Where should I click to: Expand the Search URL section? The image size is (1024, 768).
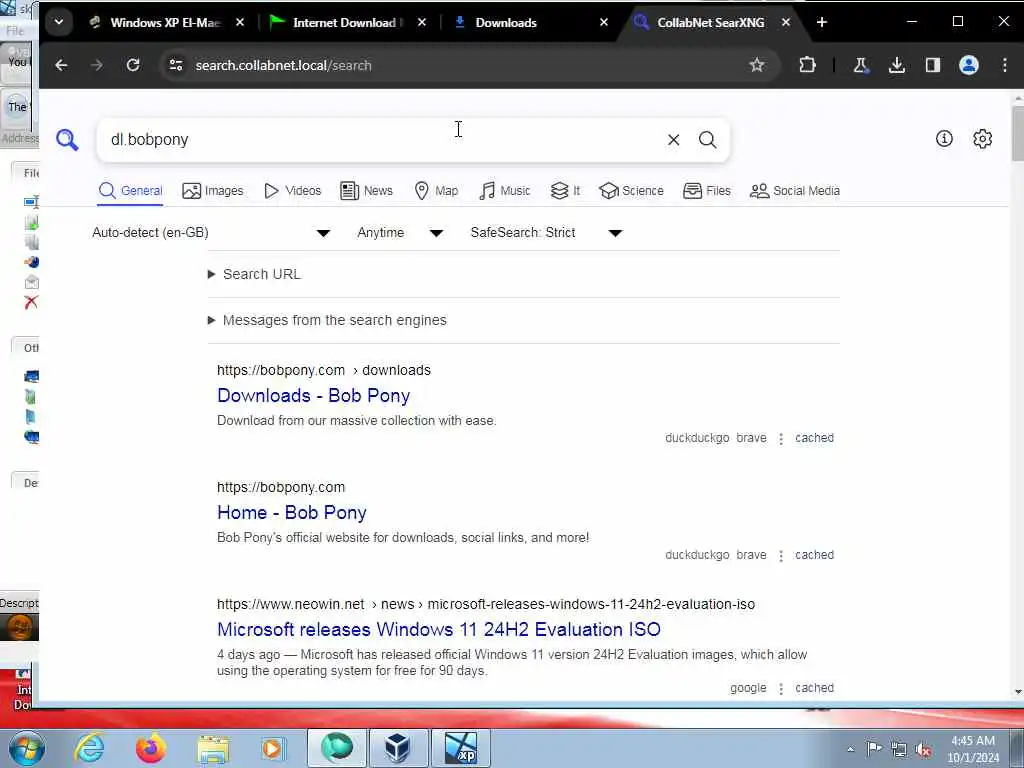254,274
